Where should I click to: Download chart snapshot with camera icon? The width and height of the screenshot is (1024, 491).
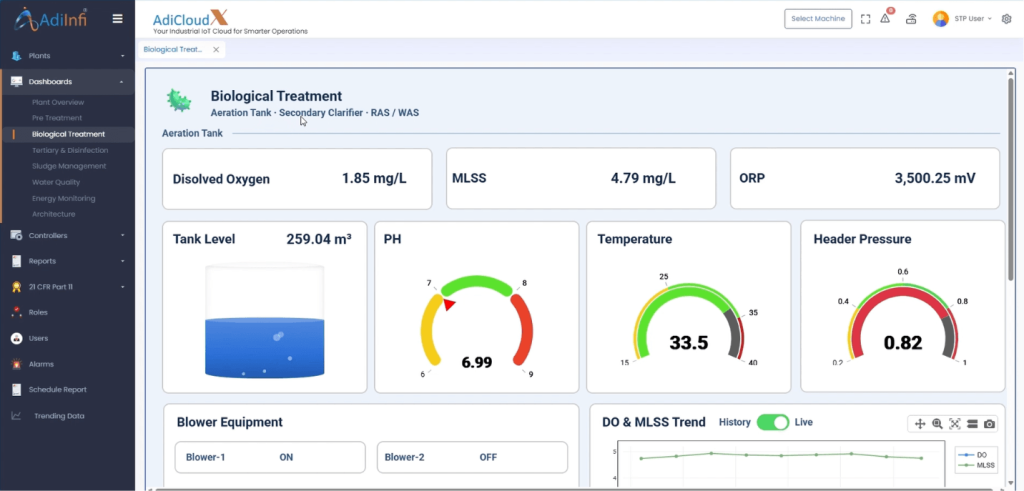tap(989, 424)
